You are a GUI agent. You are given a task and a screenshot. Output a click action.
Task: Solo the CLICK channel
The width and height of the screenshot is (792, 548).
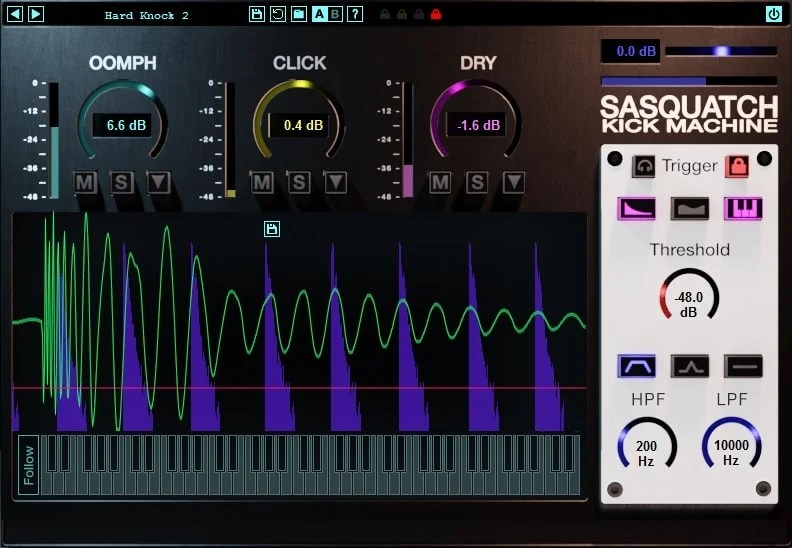[x=299, y=182]
